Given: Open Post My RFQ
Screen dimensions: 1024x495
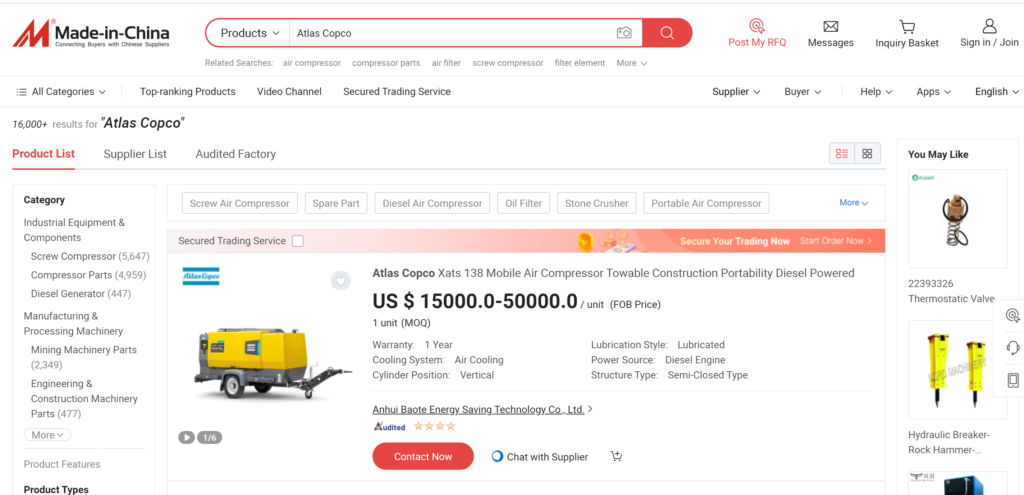Looking at the screenshot, I should [x=757, y=33].
